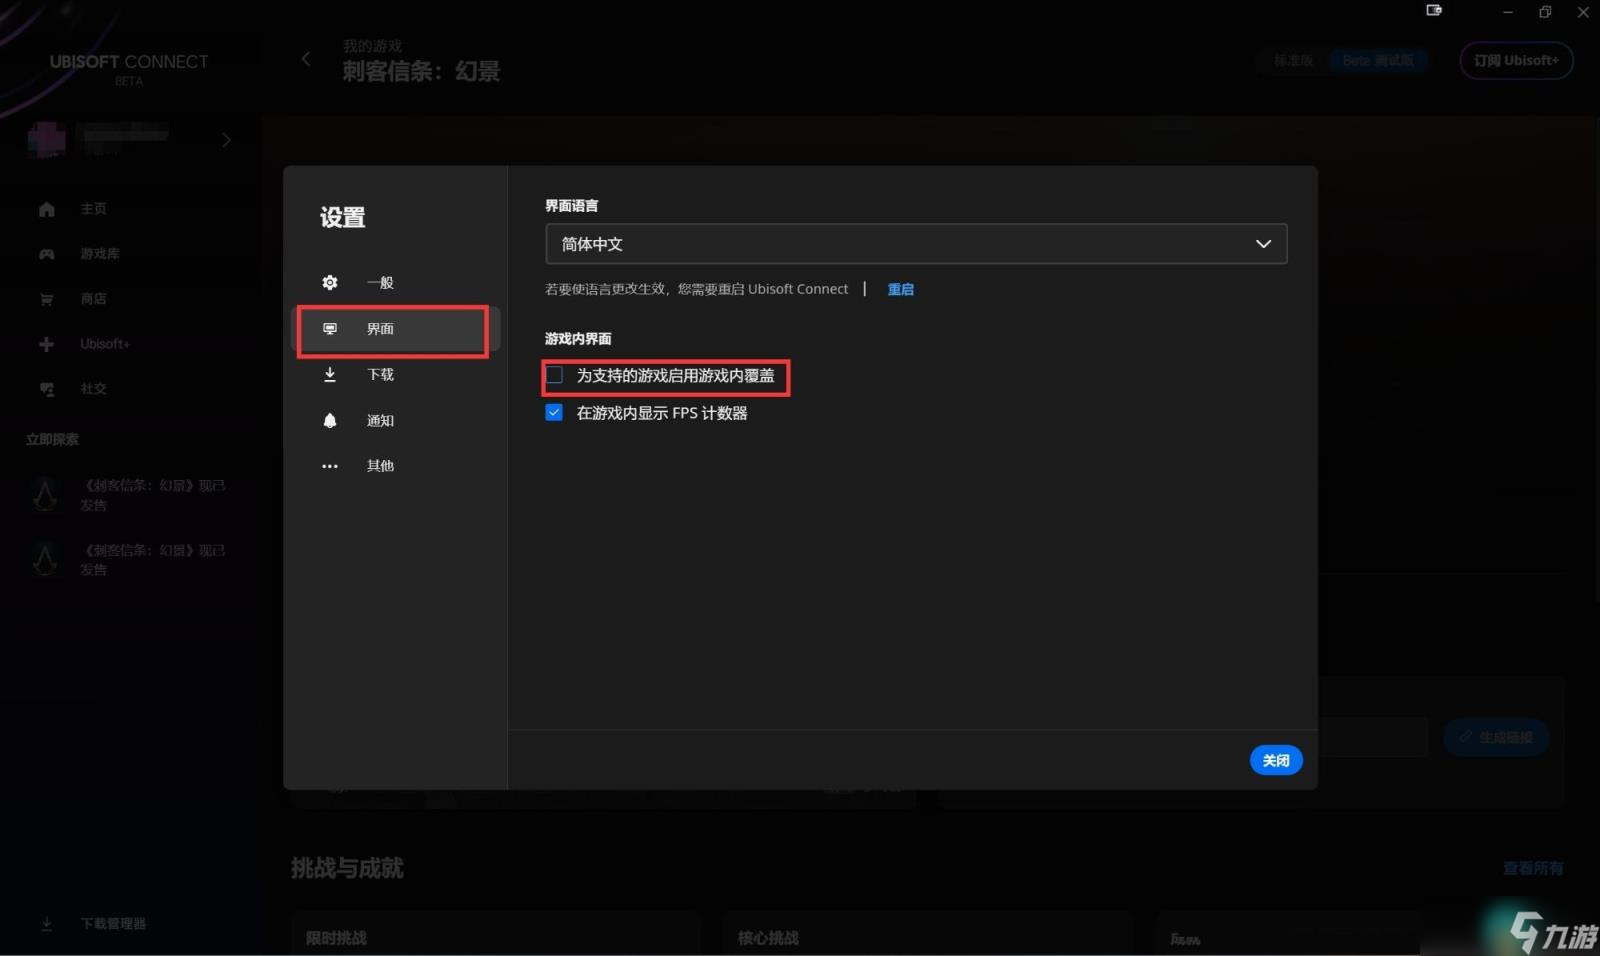Switch to the 其他 settings tab
This screenshot has height=956, width=1600.
click(x=395, y=466)
